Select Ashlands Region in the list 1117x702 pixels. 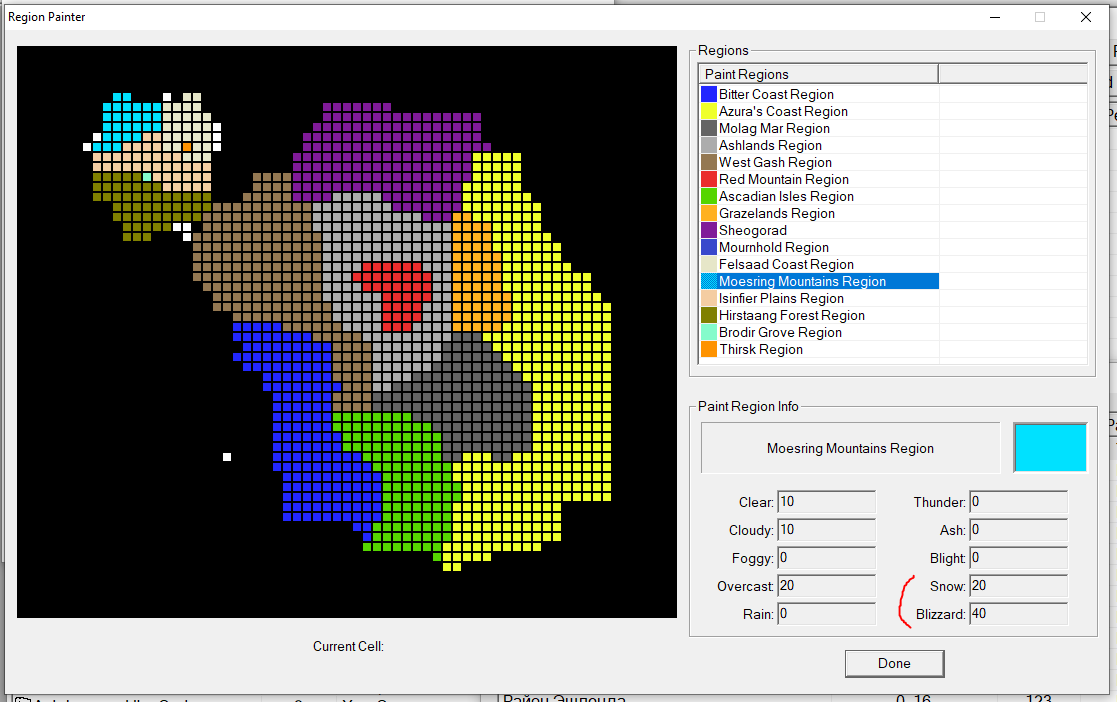pyautogui.click(x=770, y=145)
